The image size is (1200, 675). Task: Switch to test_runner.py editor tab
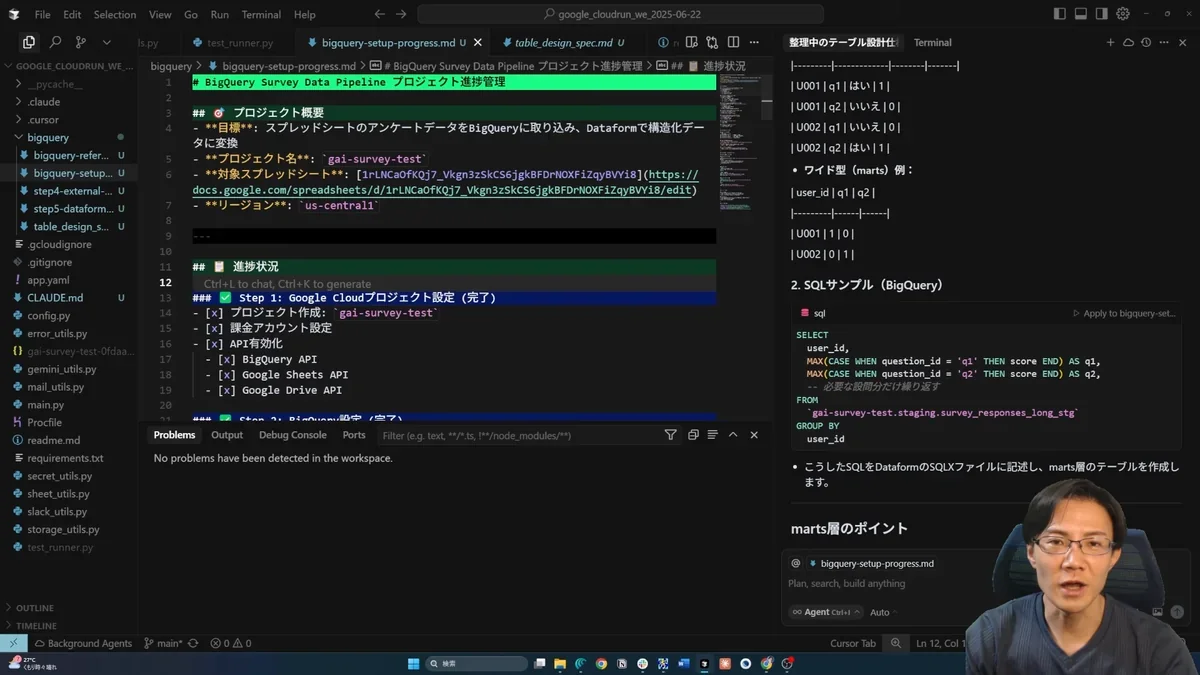[x=239, y=43]
